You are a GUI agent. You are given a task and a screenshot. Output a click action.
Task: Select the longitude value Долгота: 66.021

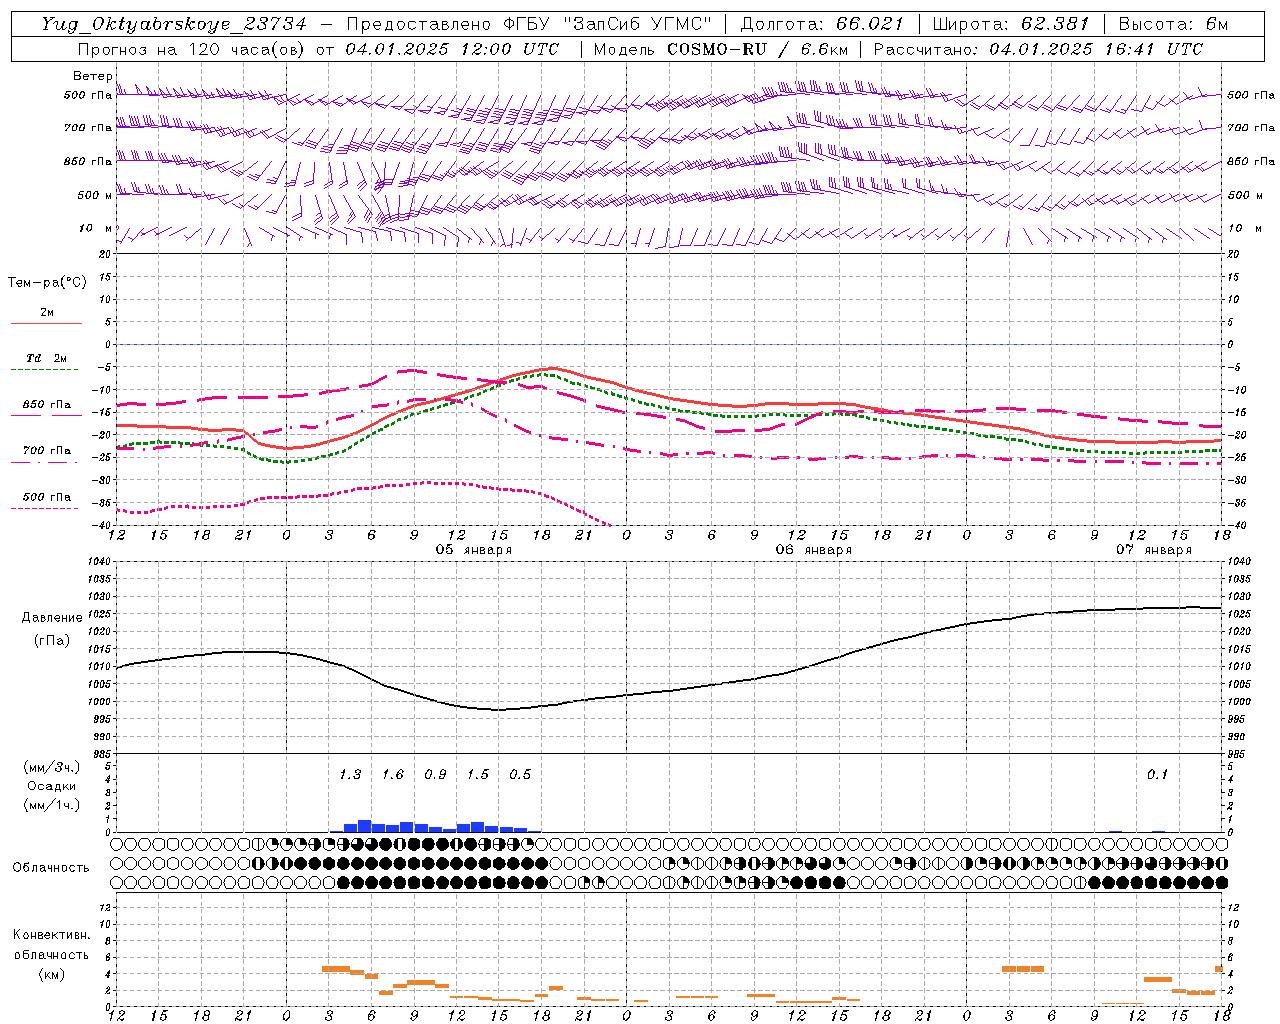822,24
